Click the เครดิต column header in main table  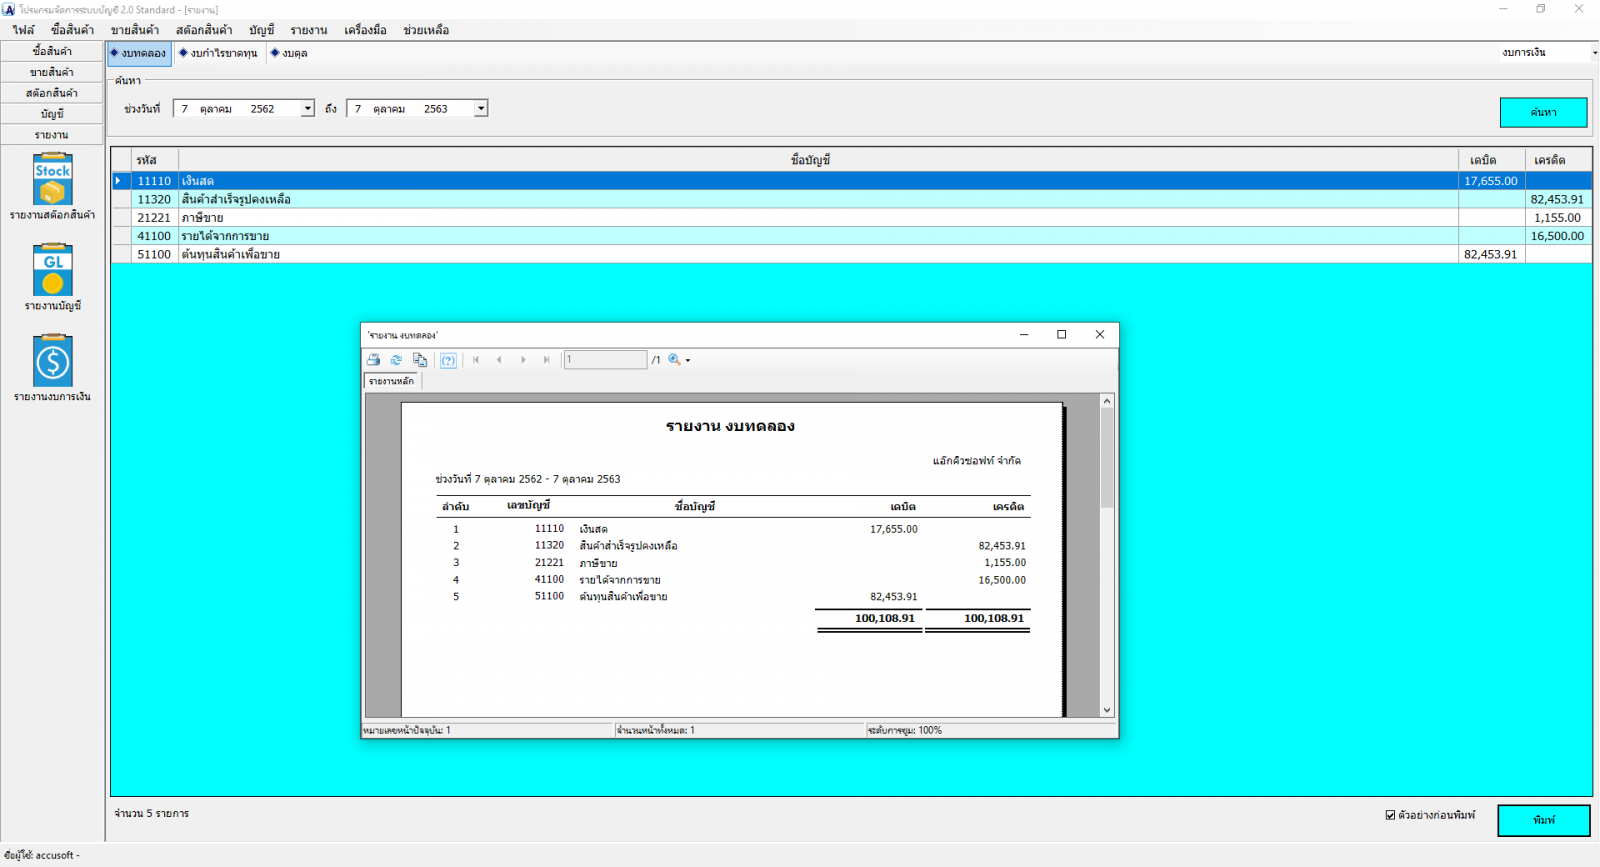1558,160
